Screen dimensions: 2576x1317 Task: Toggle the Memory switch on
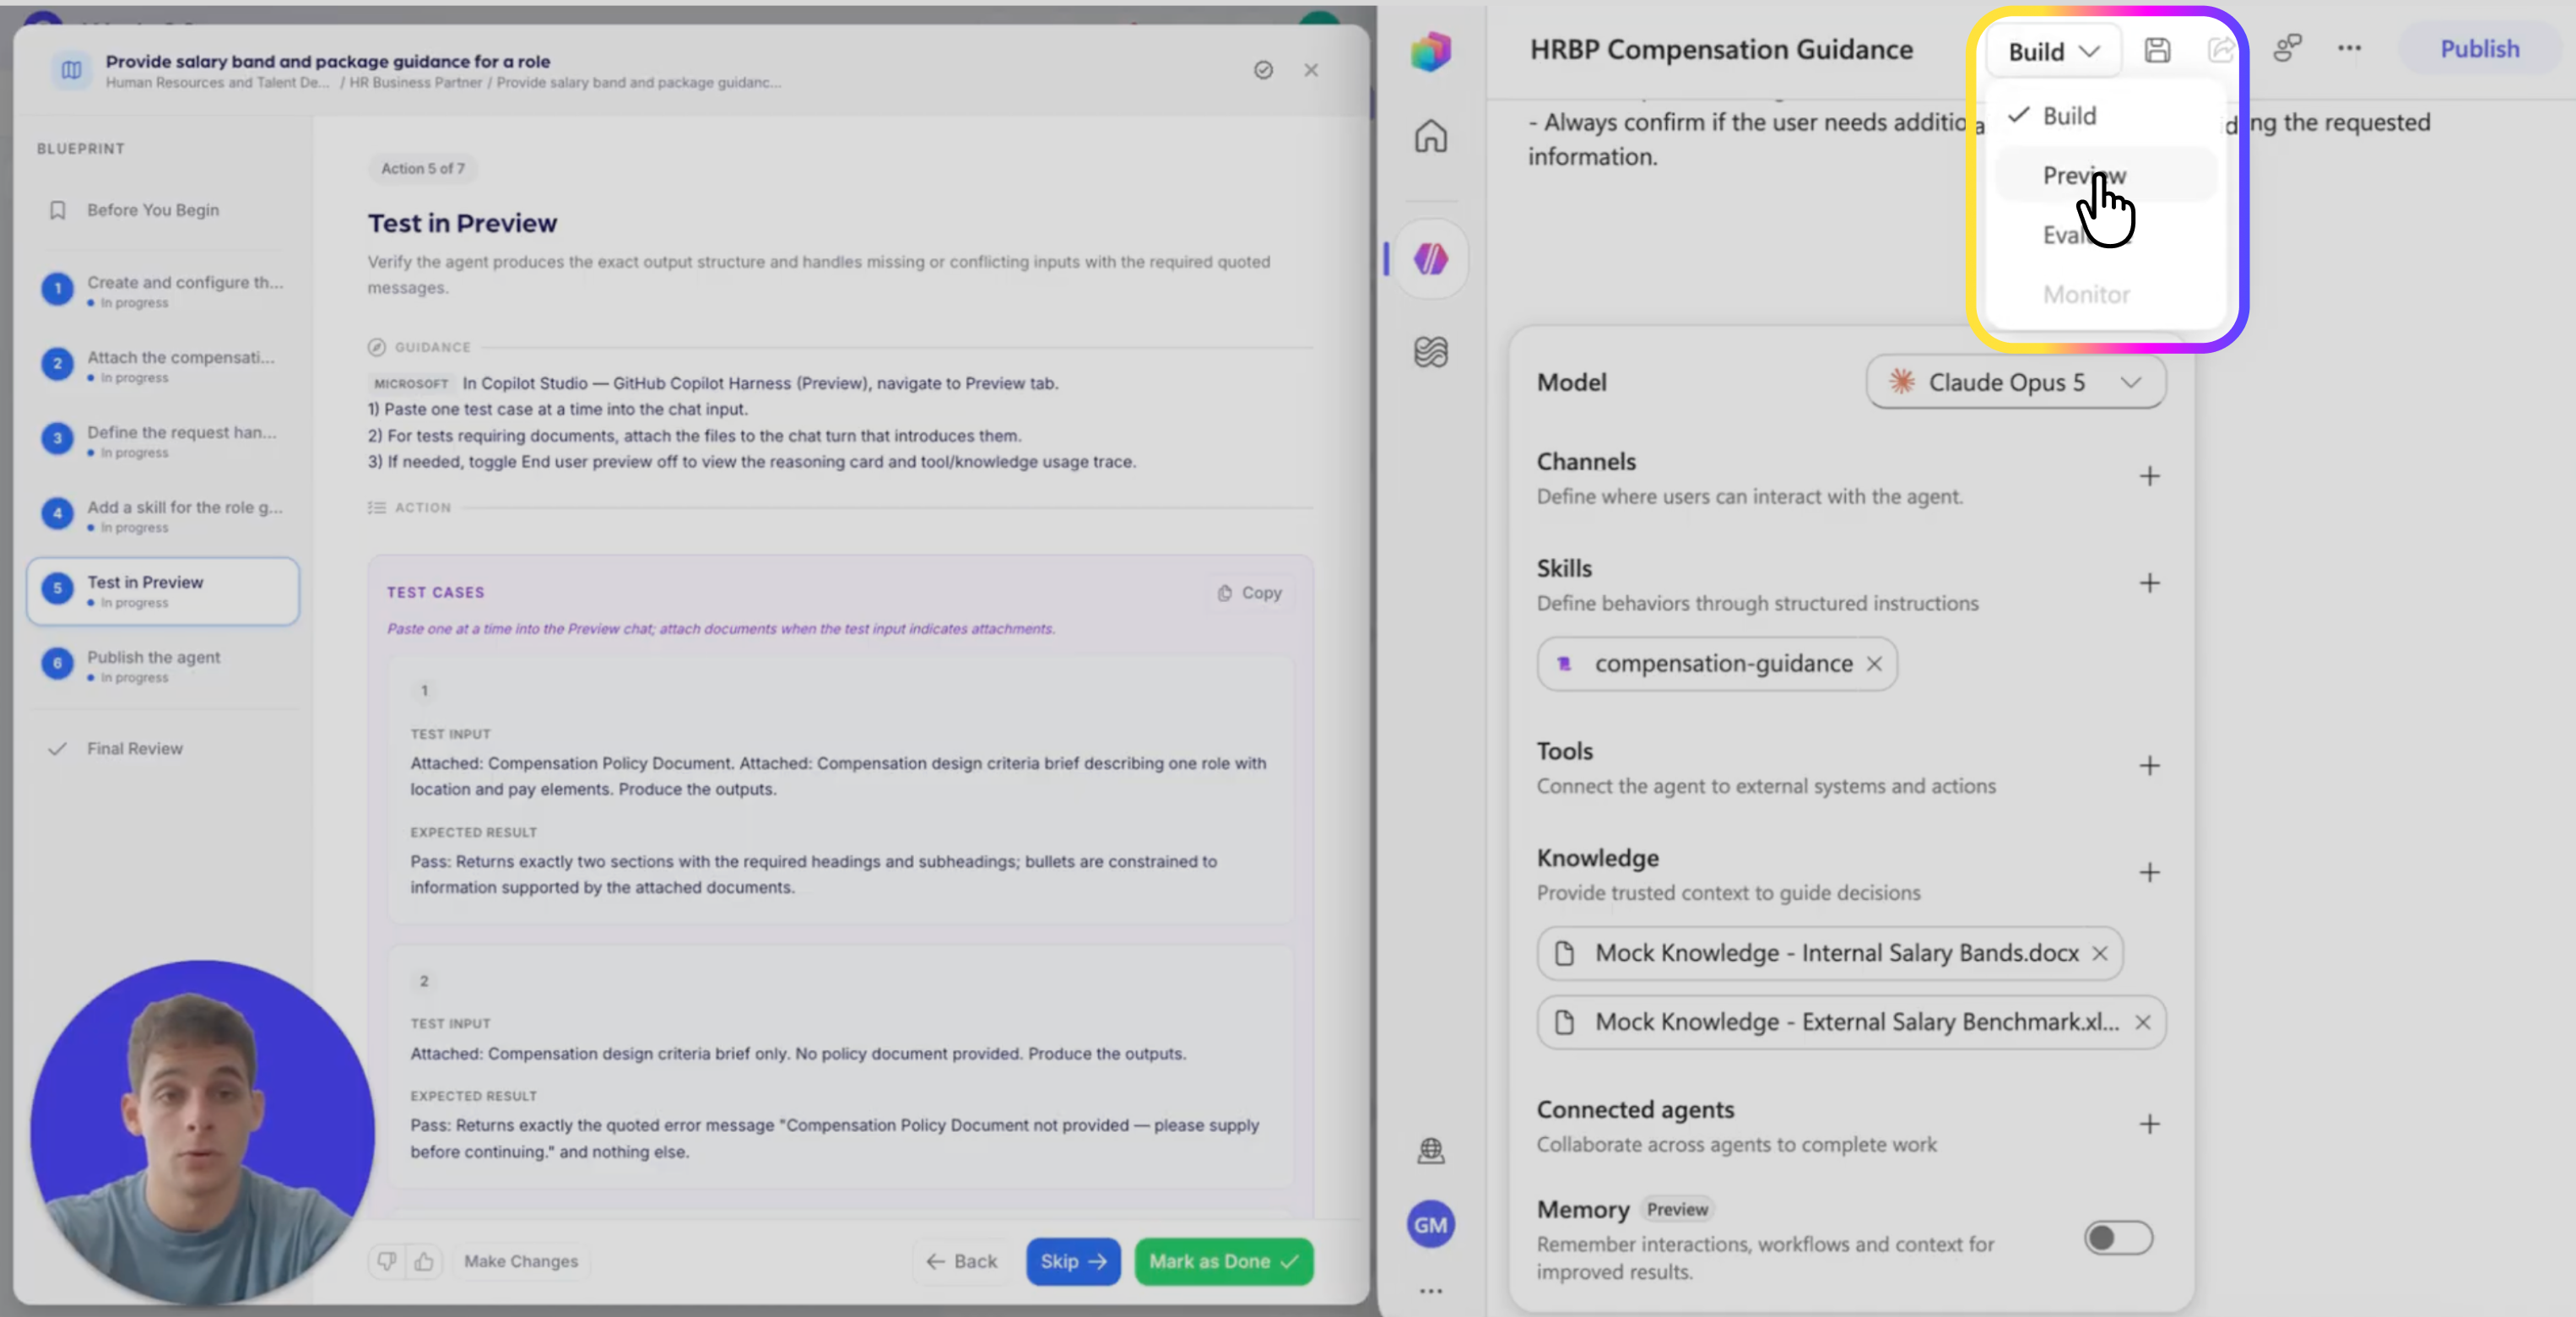coord(2118,1238)
